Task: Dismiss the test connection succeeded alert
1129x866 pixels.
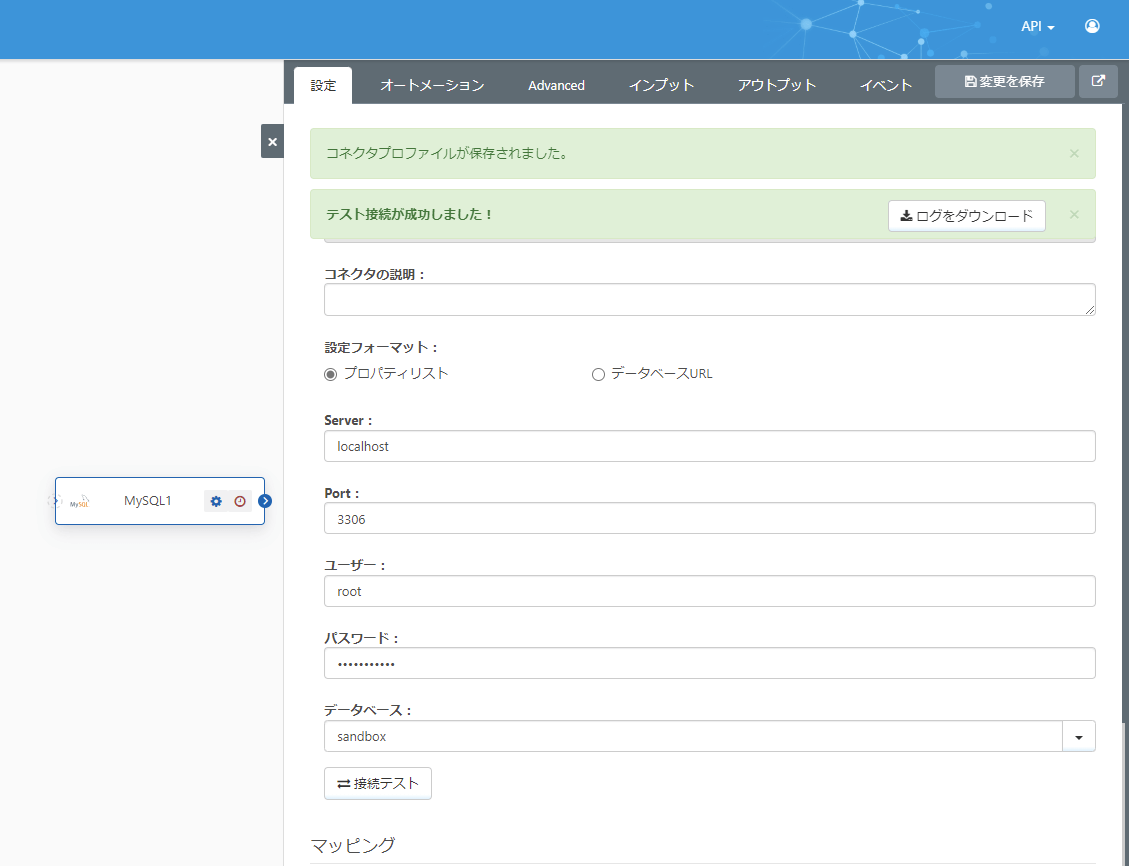Action: (1074, 215)
